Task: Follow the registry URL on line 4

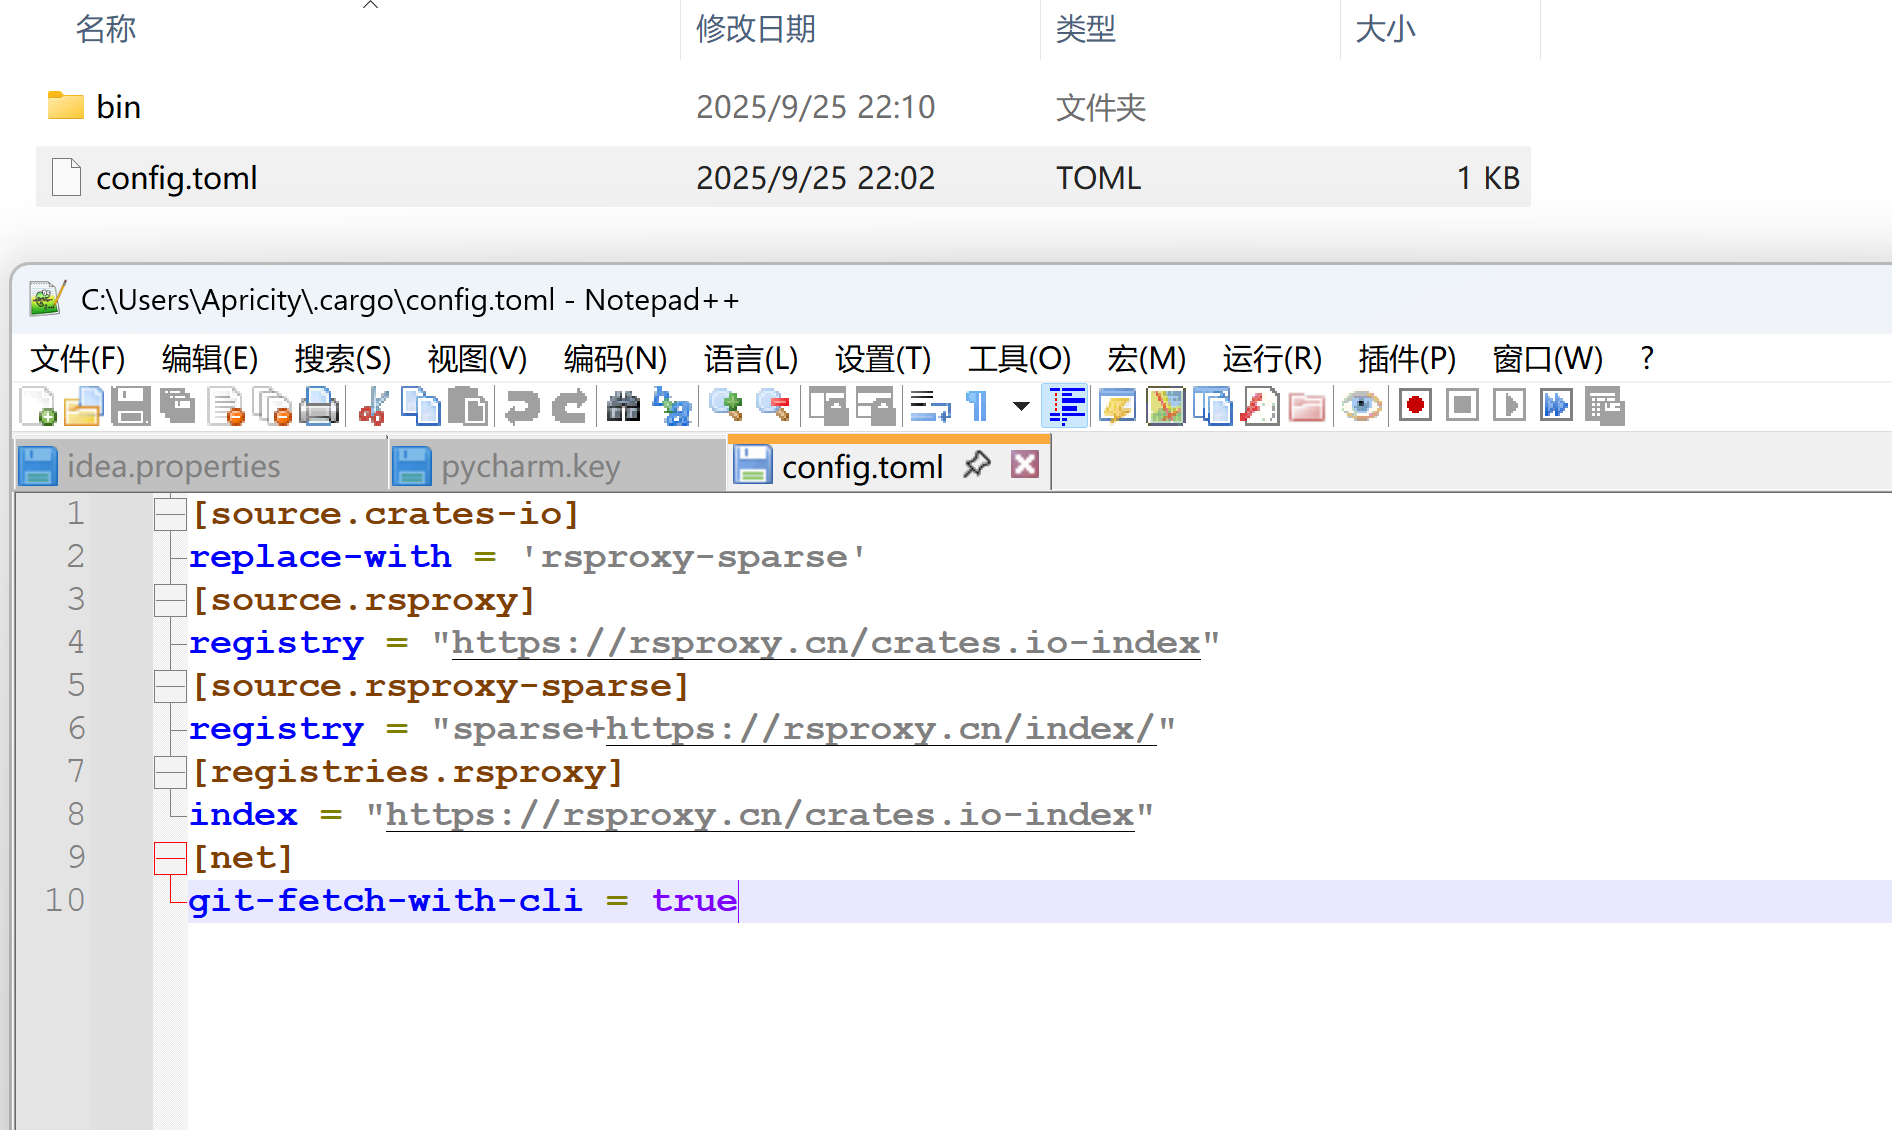Action: [826, 643]
